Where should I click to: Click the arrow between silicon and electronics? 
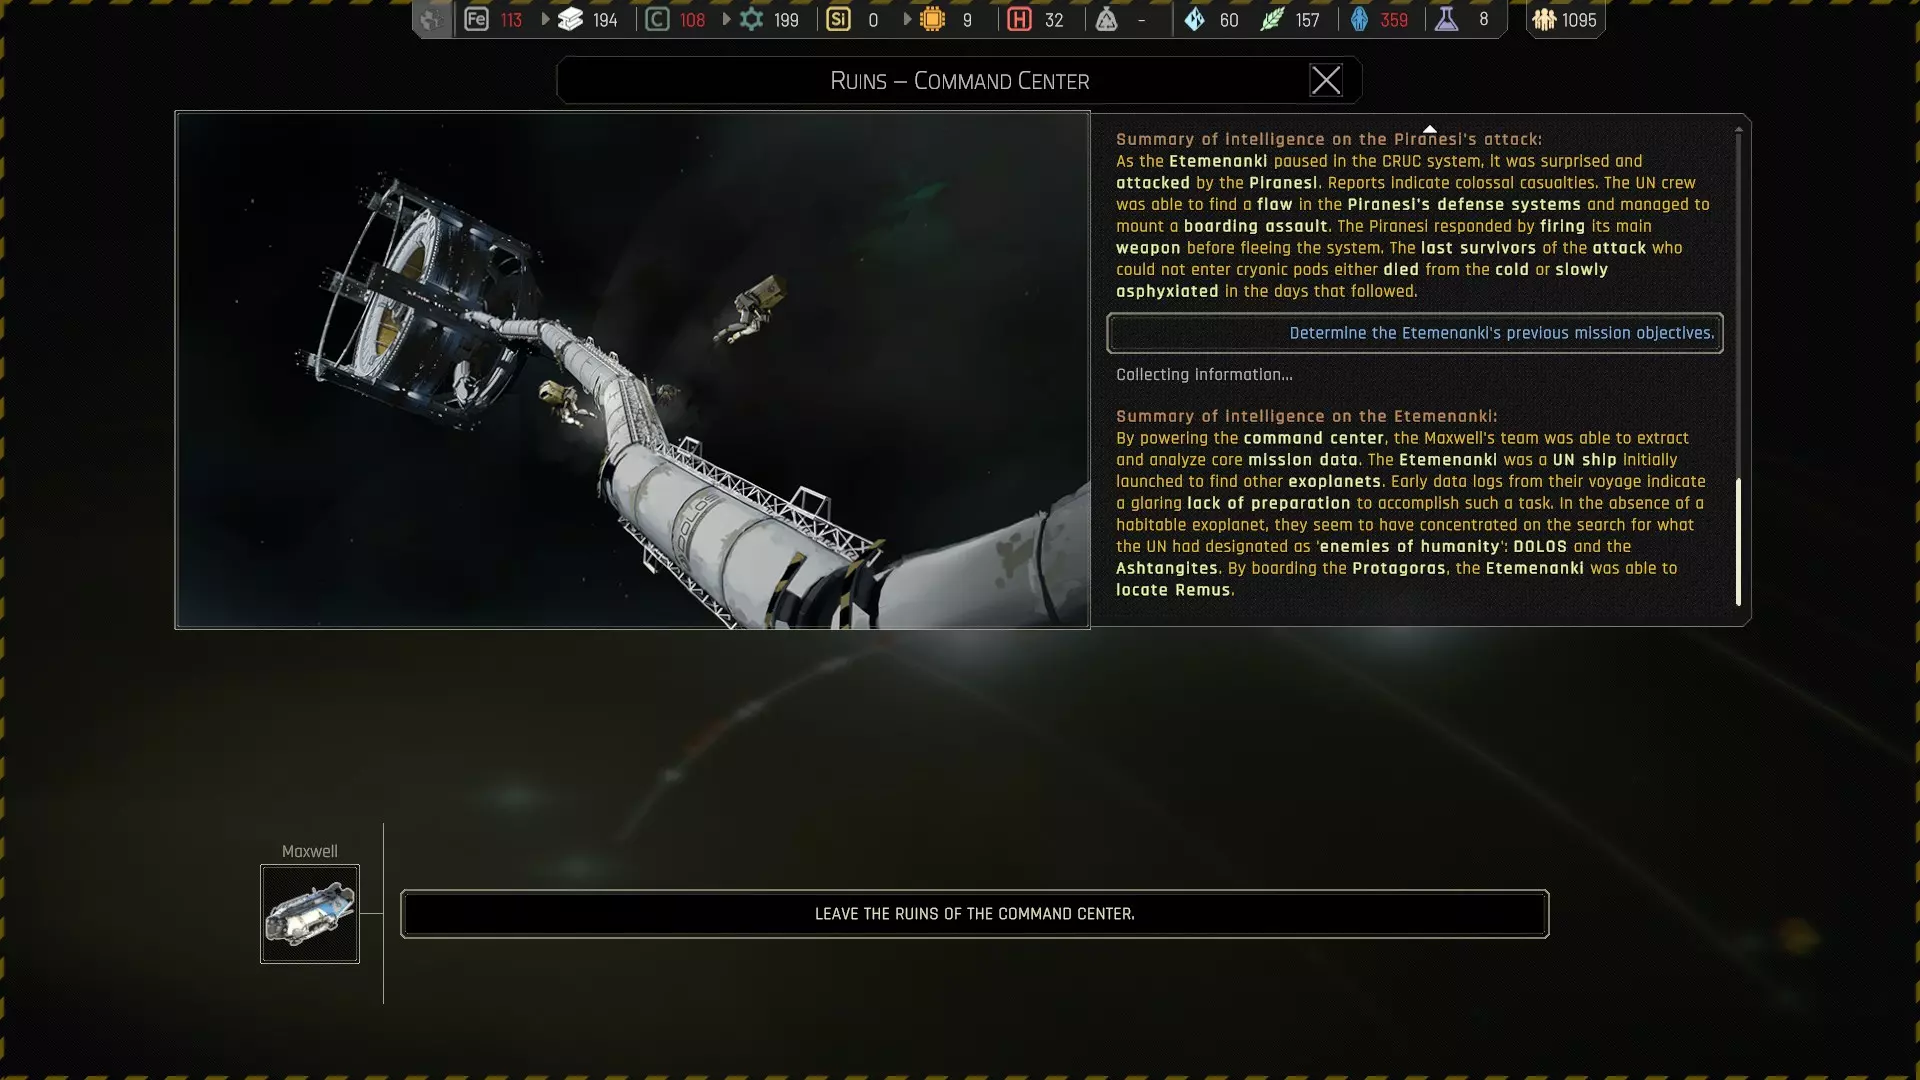point(907,19)
